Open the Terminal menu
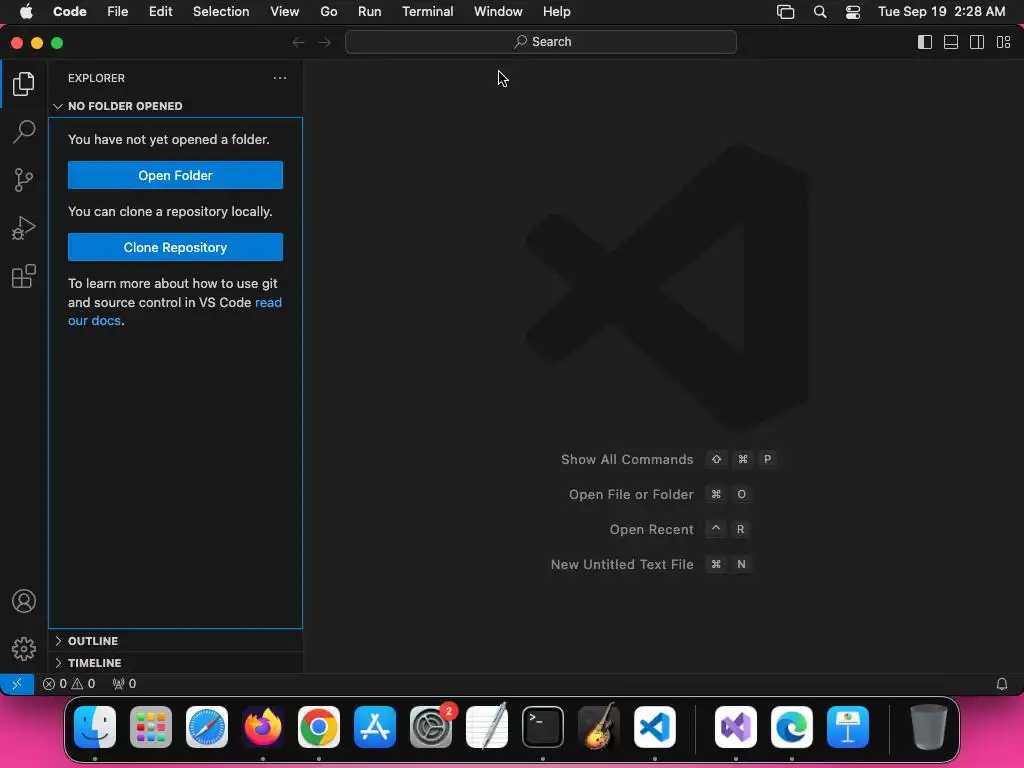 [427, 12]
